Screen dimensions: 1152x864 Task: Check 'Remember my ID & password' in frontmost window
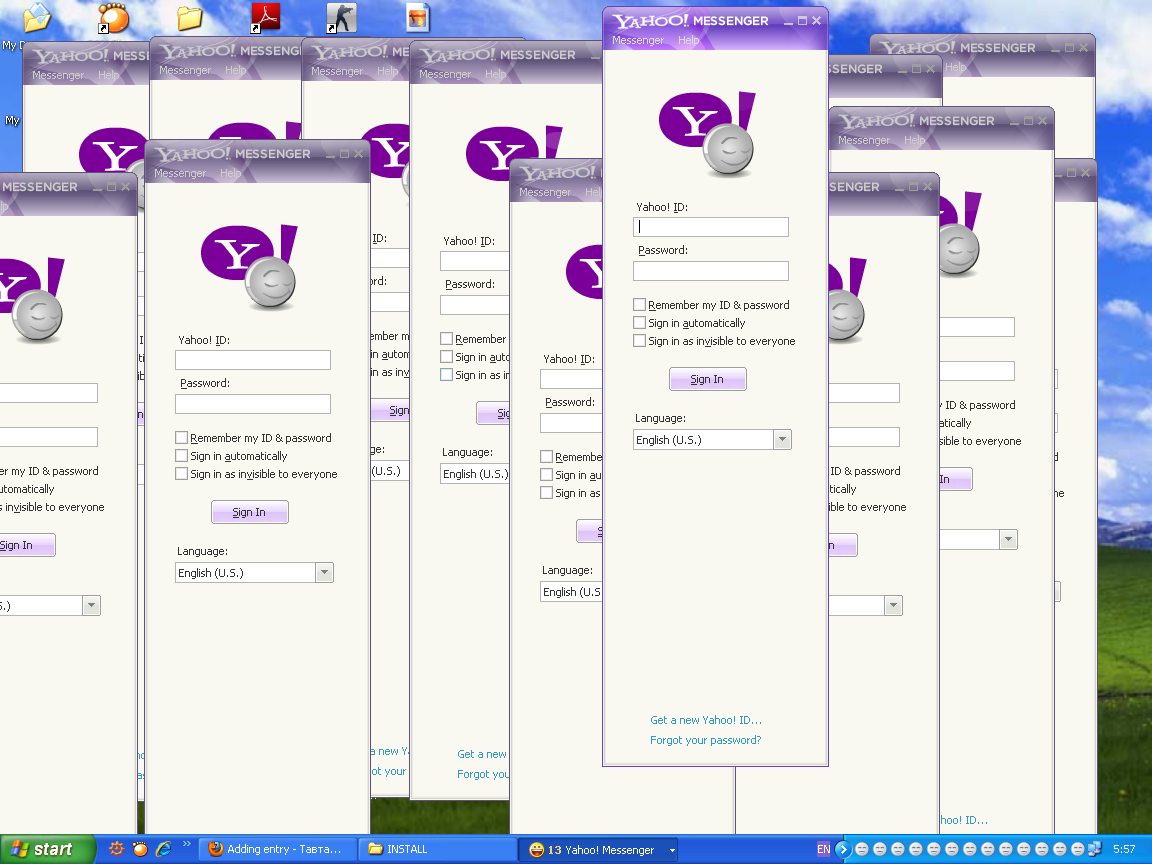[x=639, y=304]
